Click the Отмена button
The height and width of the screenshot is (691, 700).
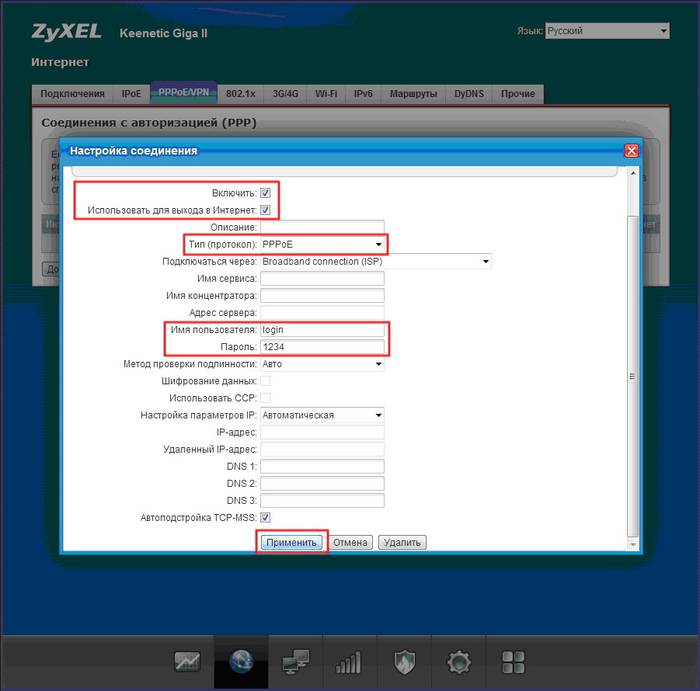coord(350,542)
